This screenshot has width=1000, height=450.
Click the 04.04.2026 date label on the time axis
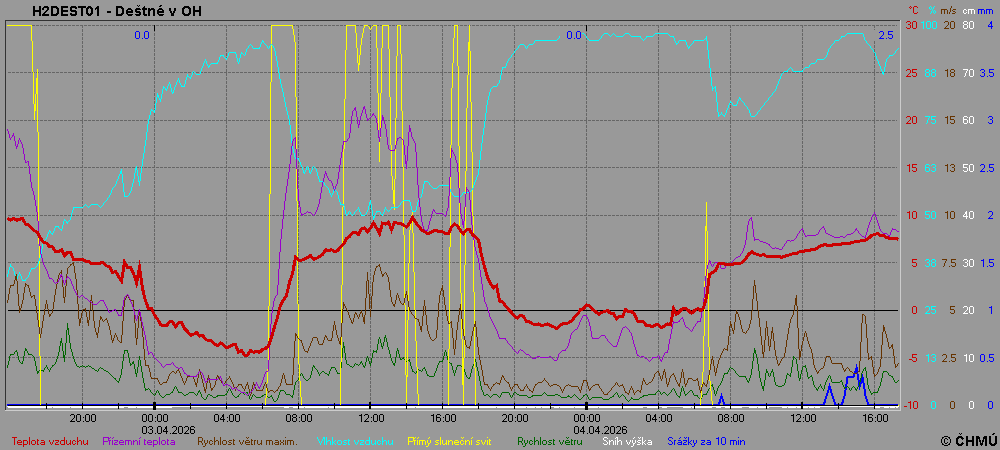(587, 428)
